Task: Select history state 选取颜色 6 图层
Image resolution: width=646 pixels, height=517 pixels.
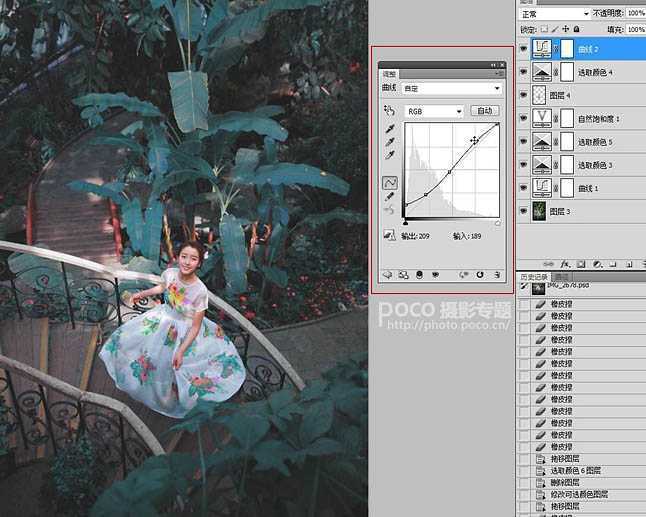Action: tap(576, 470)
